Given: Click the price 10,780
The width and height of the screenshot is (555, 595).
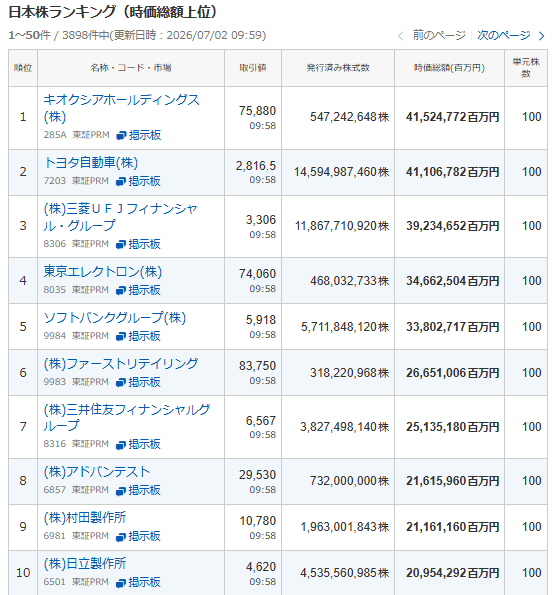Looking at the screenshot, I should pyautogui.click(x=258, y=521).
